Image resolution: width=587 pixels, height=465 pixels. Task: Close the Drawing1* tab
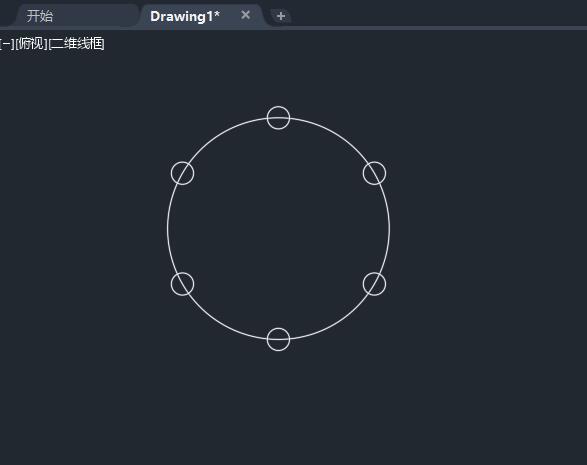(x=245, y=15)
